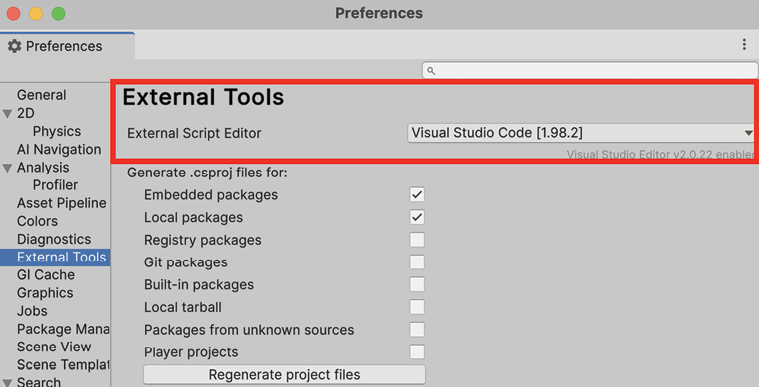This screenshot has width=759, height=387.
Task: Collapse the 2D section triangle
Action: click(7, 114)
